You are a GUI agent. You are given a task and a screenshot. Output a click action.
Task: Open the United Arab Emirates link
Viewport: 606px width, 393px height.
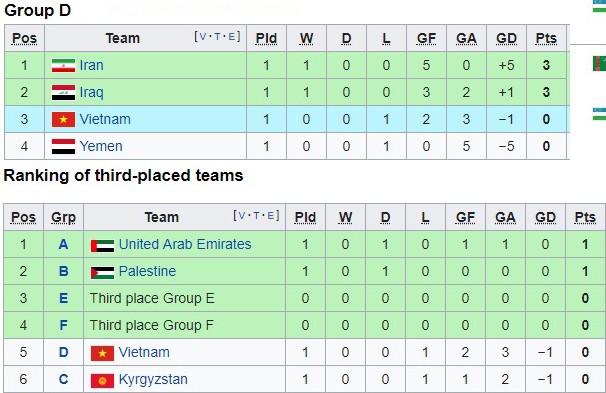tap(185, 244)
